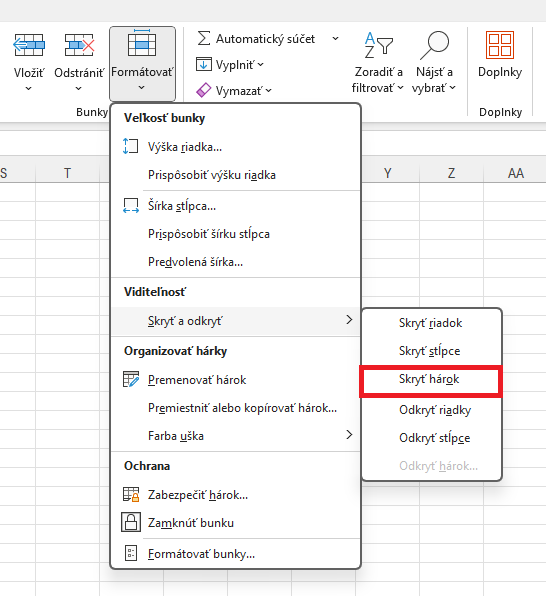Viewport: 546px width, 596px height.
Task: Click the Premenovať hárok rename icon
Action: click(131, 379)
